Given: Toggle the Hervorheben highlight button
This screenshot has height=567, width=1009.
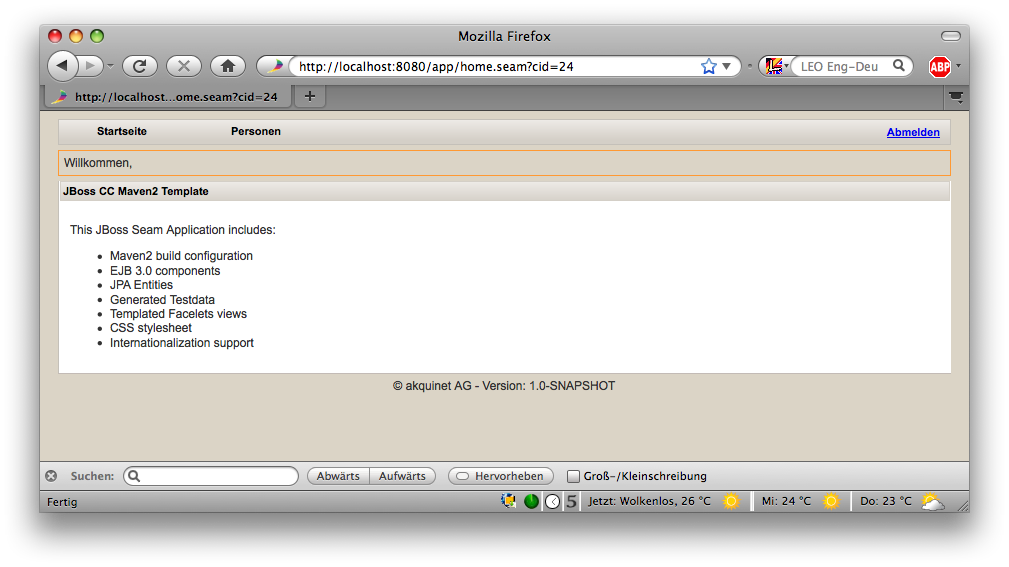Looking at the screenshot, I should coord(500,476).
